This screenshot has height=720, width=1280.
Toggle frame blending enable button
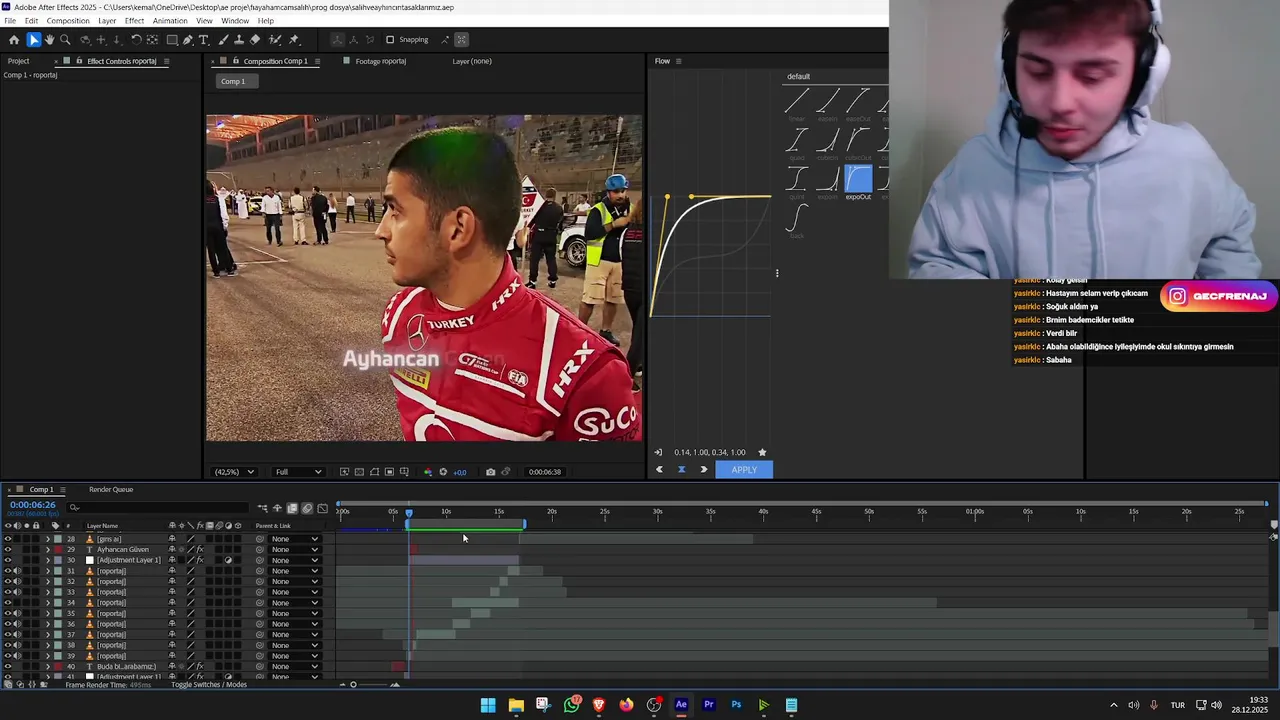292,508
